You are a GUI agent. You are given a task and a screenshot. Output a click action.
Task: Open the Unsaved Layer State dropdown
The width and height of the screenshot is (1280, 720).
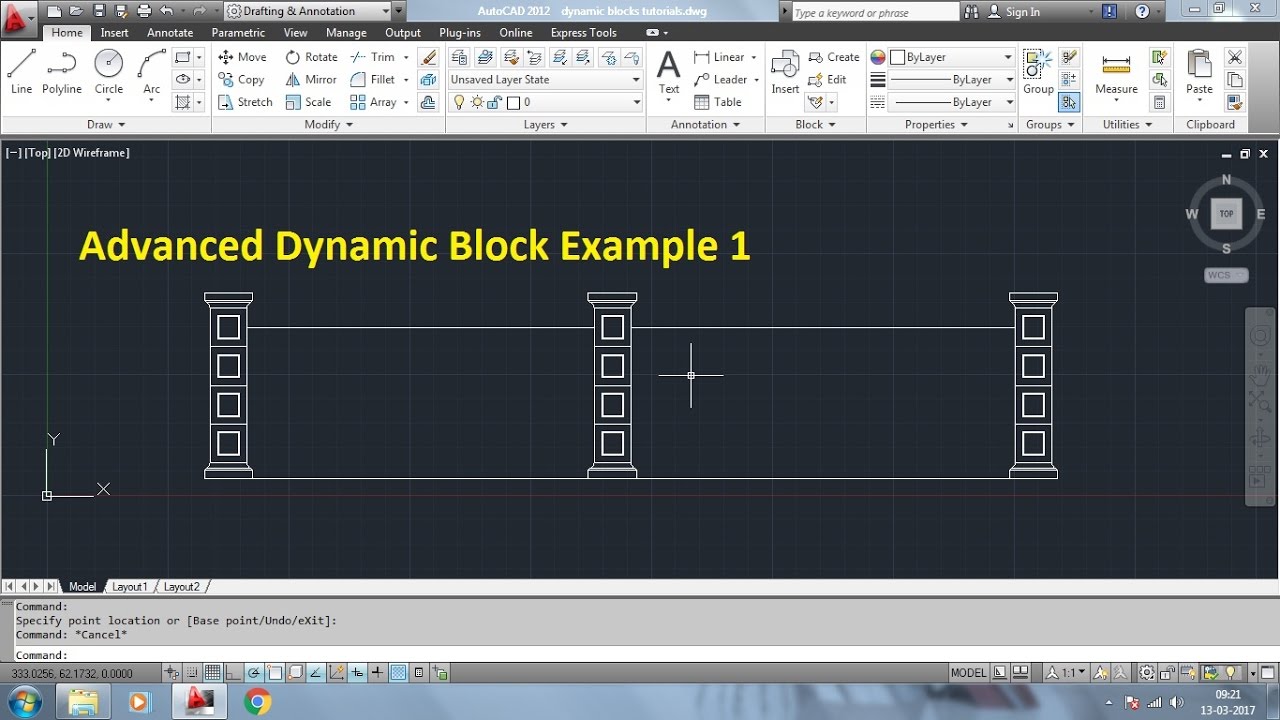tap(545, 79)
